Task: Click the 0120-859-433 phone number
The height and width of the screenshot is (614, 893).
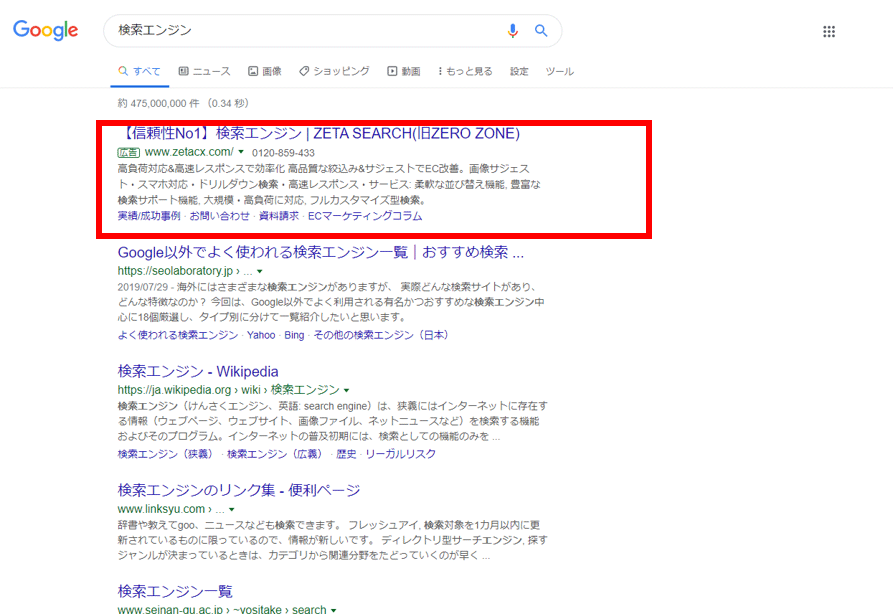Action: pyautogui.click(x=283, y=153)
